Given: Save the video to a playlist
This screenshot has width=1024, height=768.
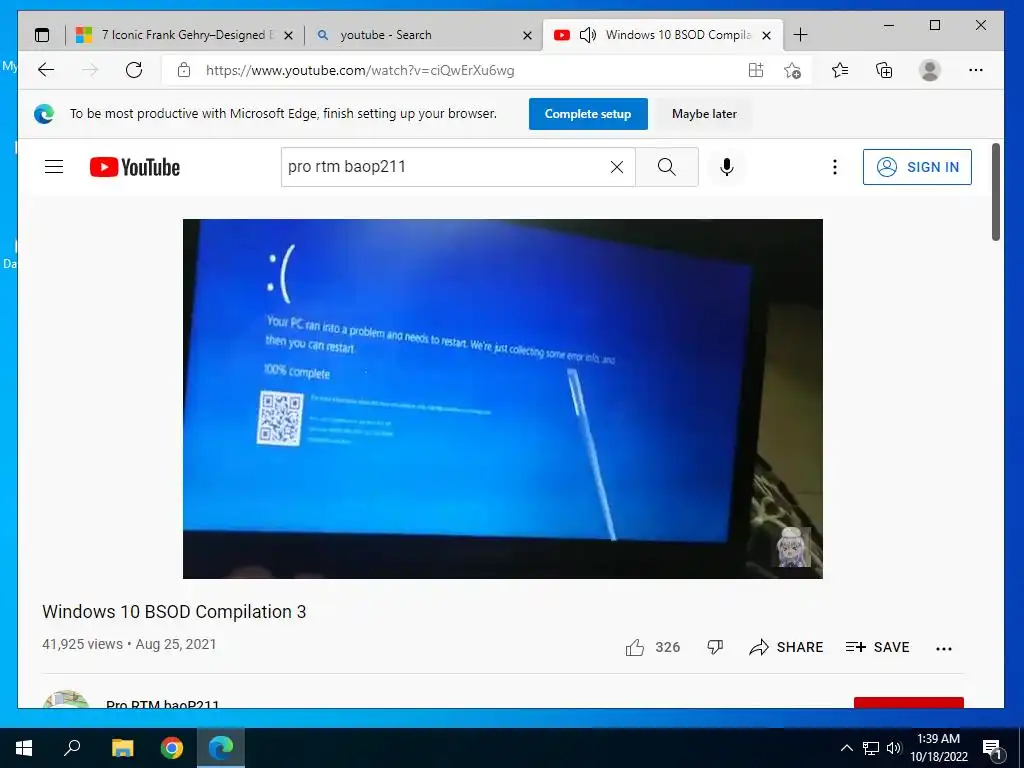Looking at the screenshot, I should pyautogui.click(x=877, y=647).
